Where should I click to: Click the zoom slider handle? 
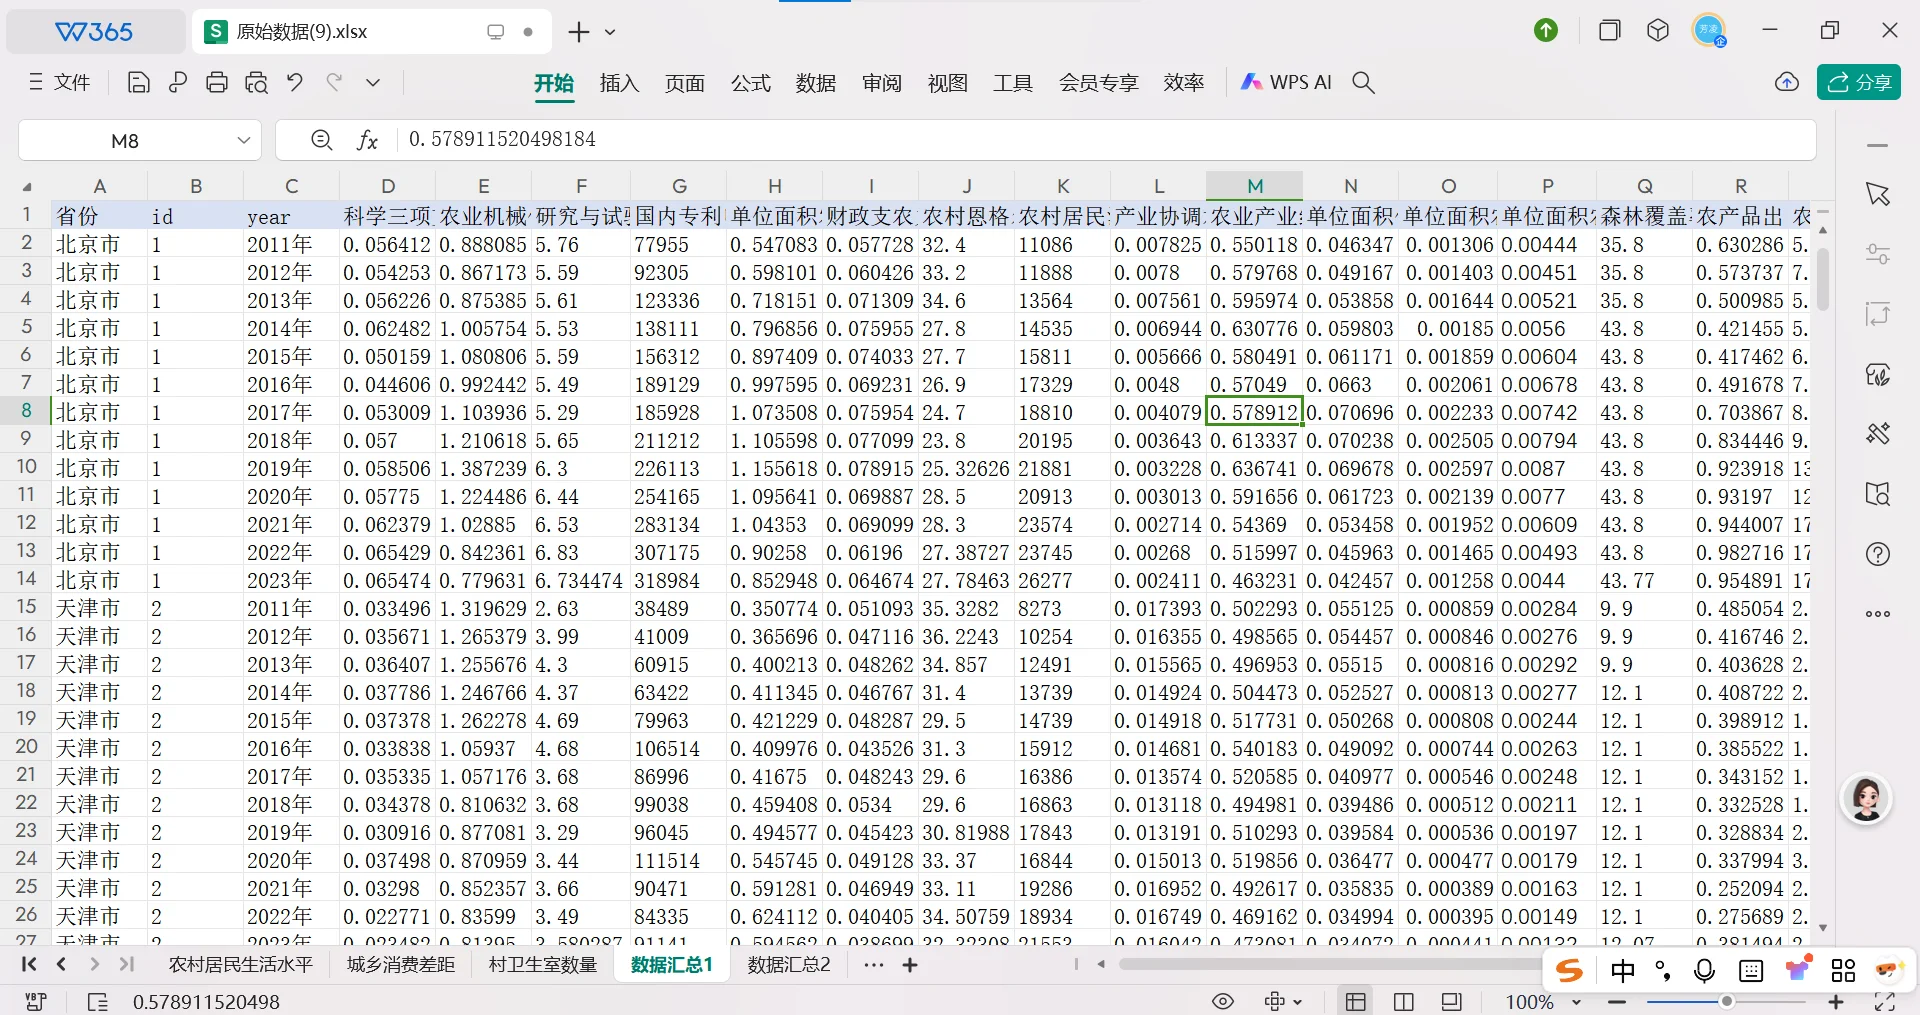(x=1726, y=1001)
